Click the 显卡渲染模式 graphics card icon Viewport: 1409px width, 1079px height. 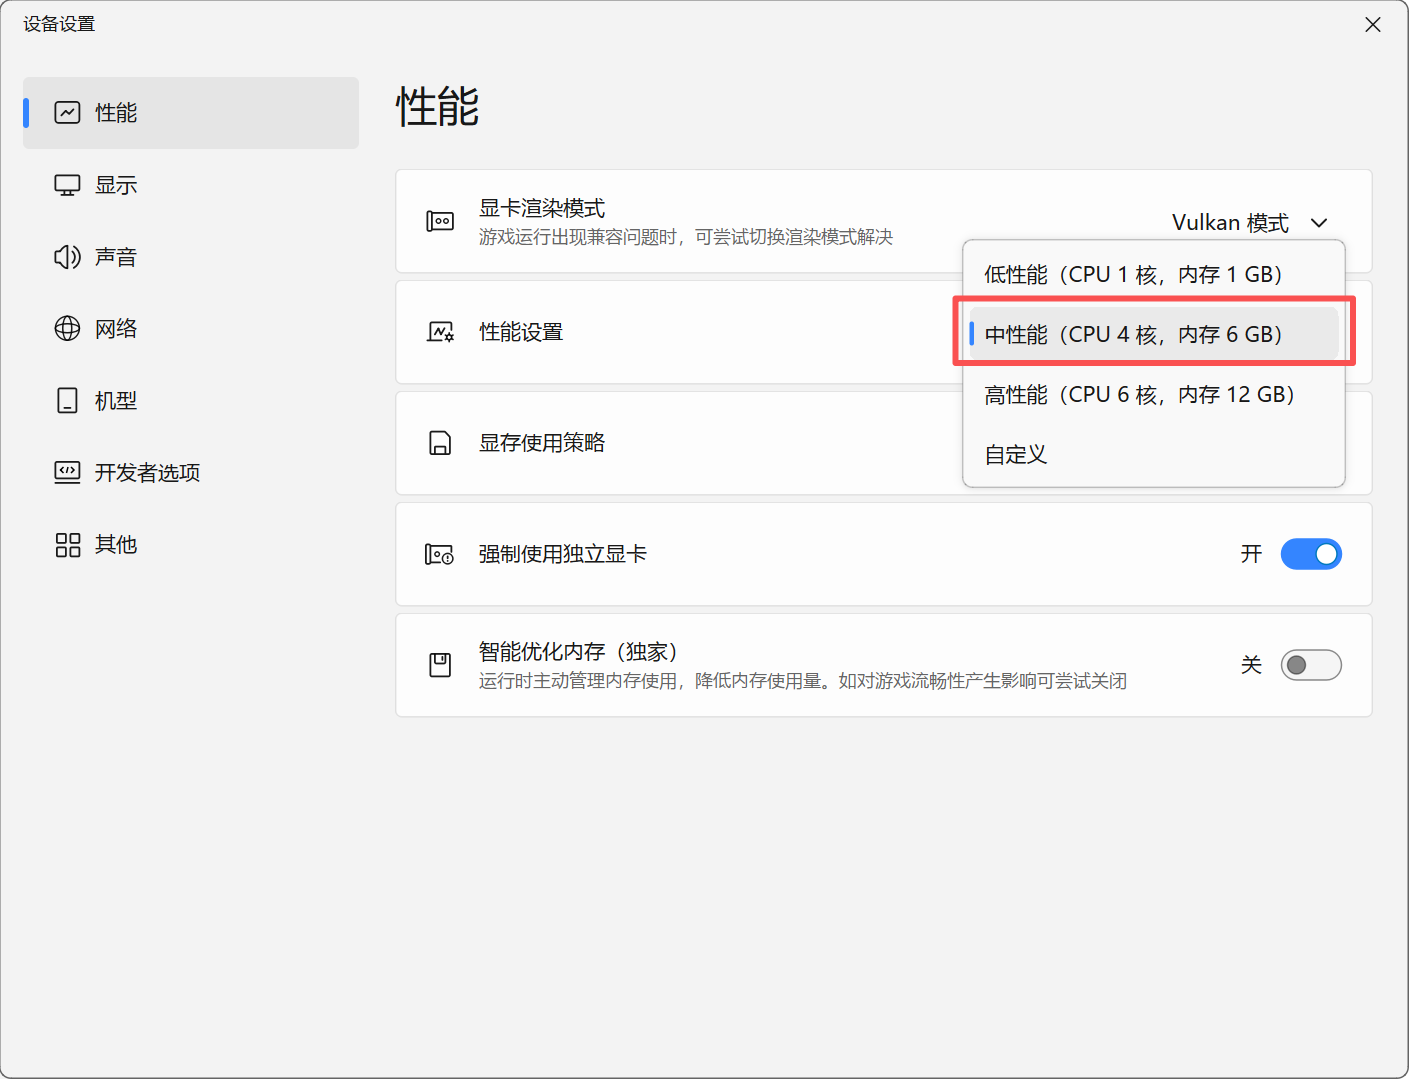coord(440,221)
